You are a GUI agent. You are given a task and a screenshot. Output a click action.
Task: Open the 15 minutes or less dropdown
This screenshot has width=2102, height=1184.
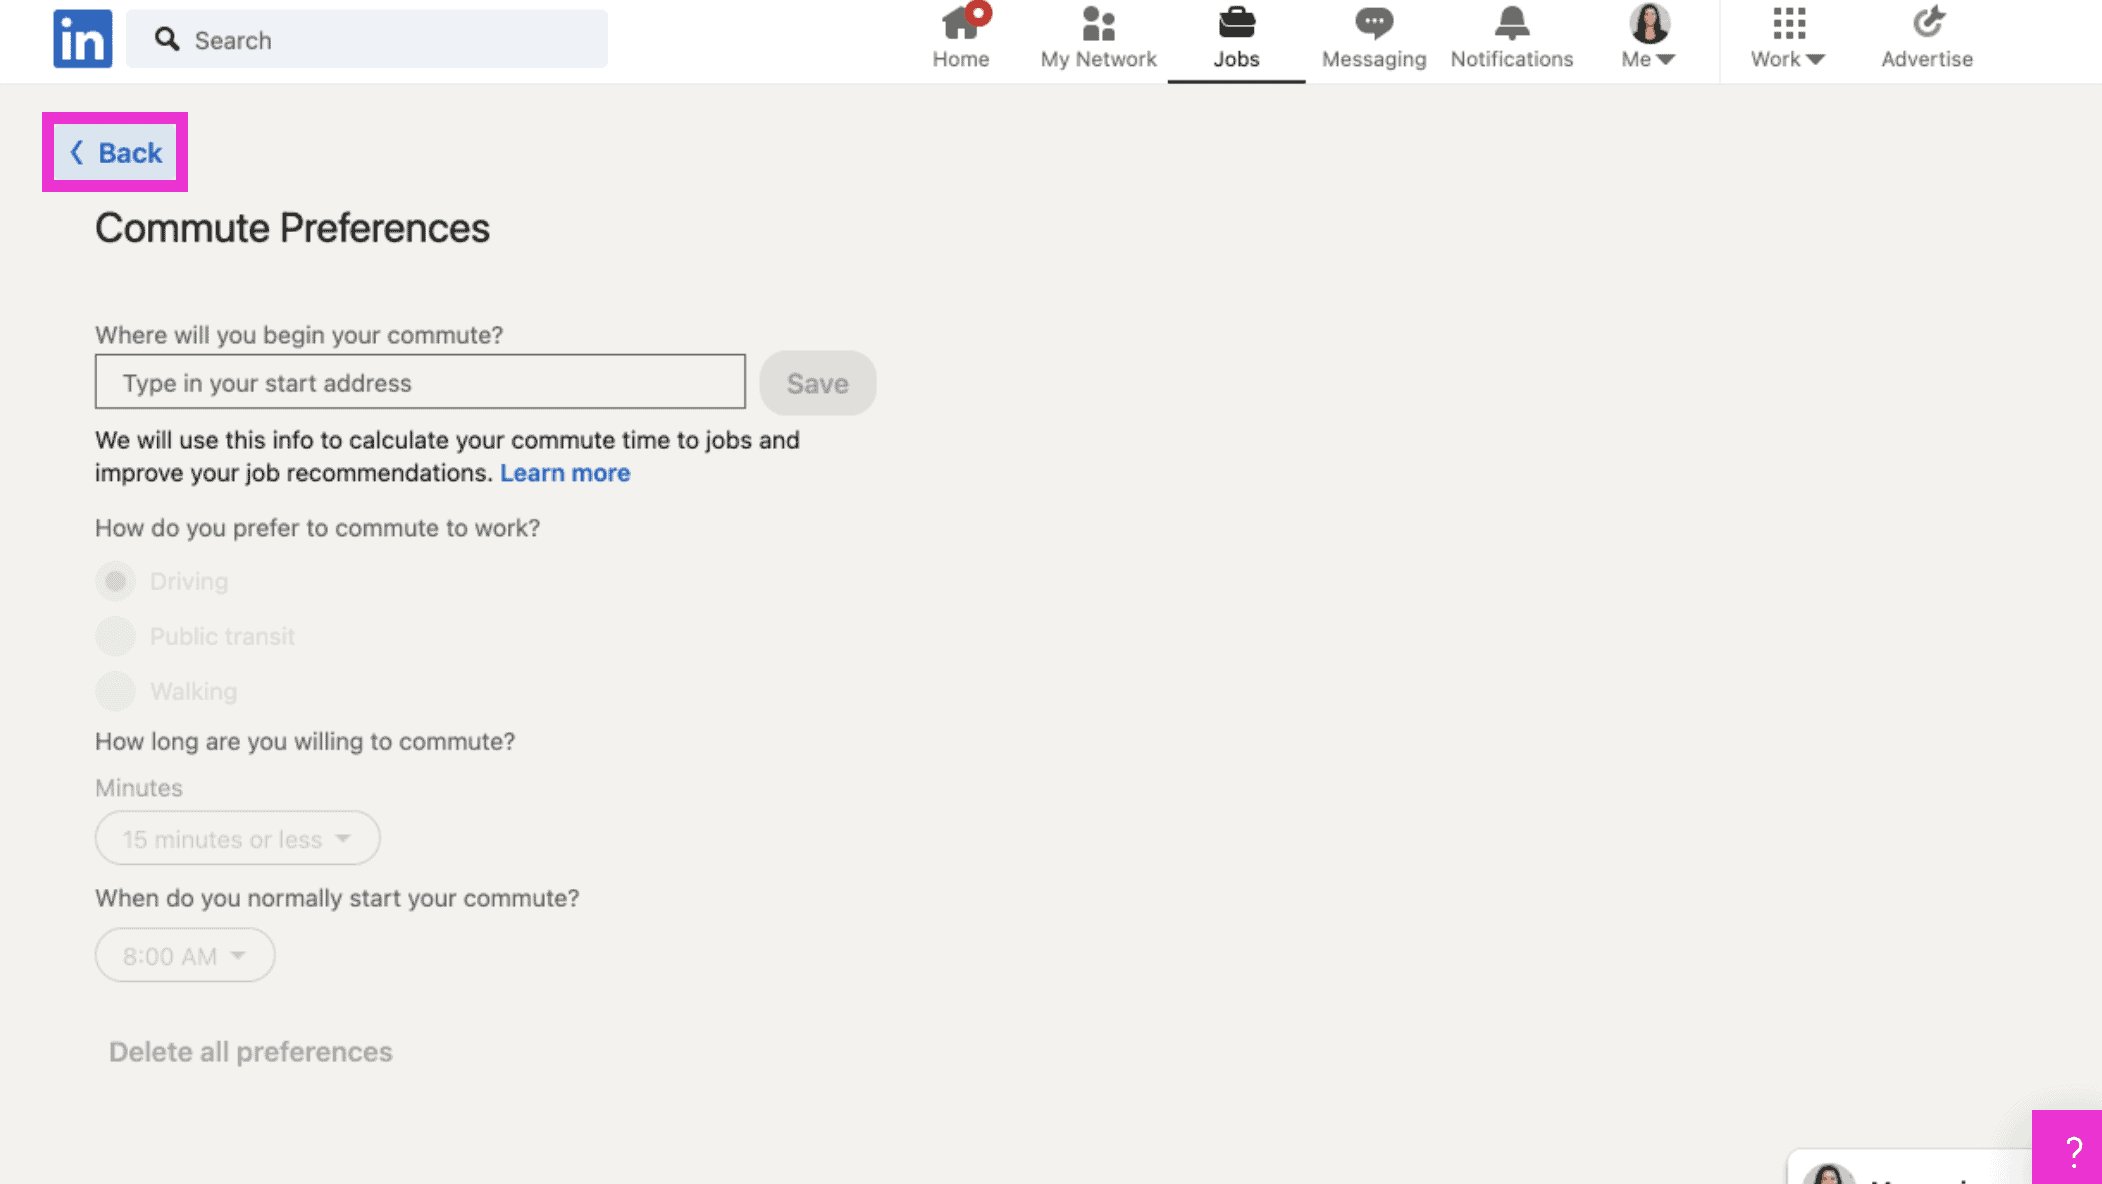pos(237,838)
